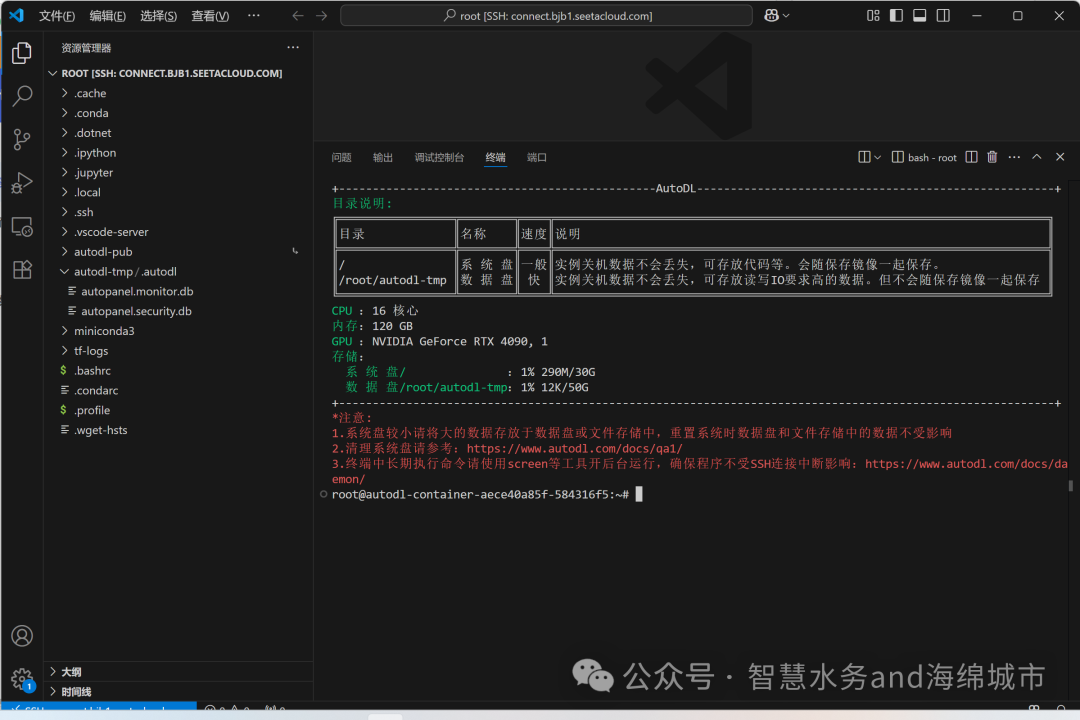Switch to the 端口 panel tab

(537, 158)
